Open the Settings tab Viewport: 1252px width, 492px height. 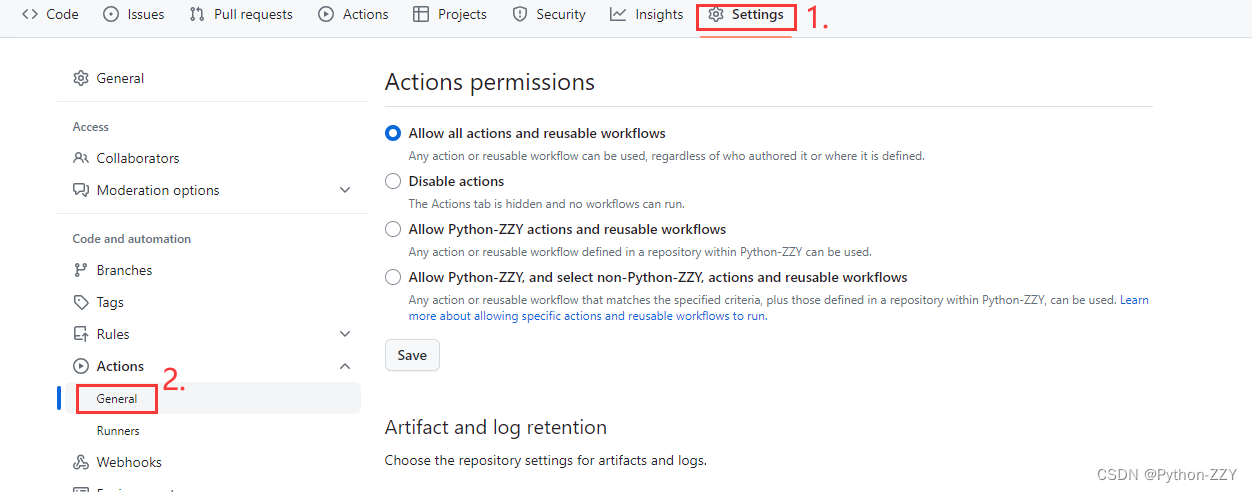(x=746, y=15)
